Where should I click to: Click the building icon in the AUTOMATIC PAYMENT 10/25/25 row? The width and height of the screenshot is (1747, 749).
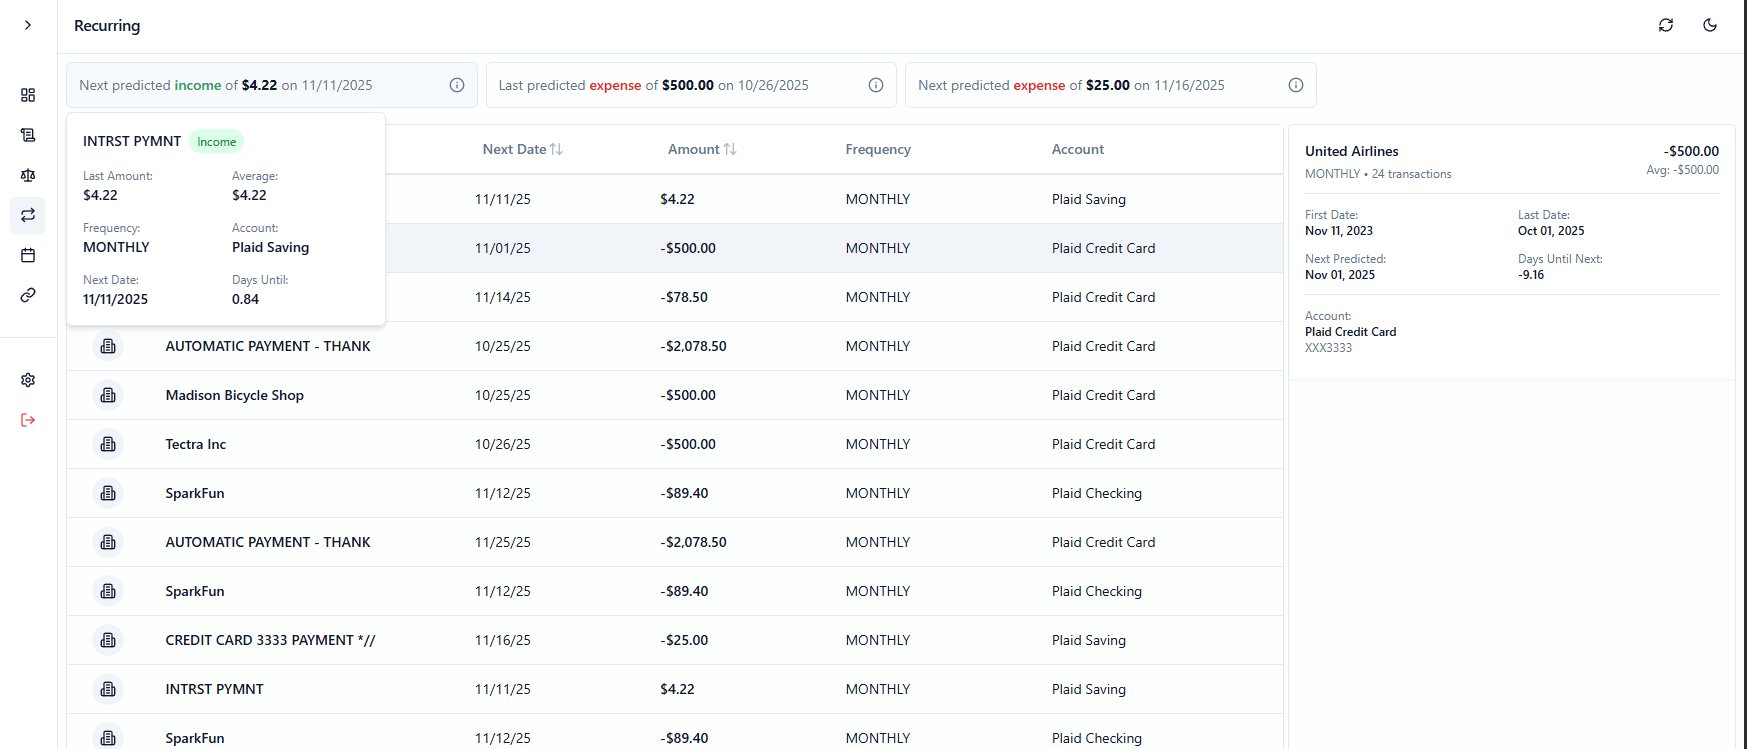[x=108, y=346]
